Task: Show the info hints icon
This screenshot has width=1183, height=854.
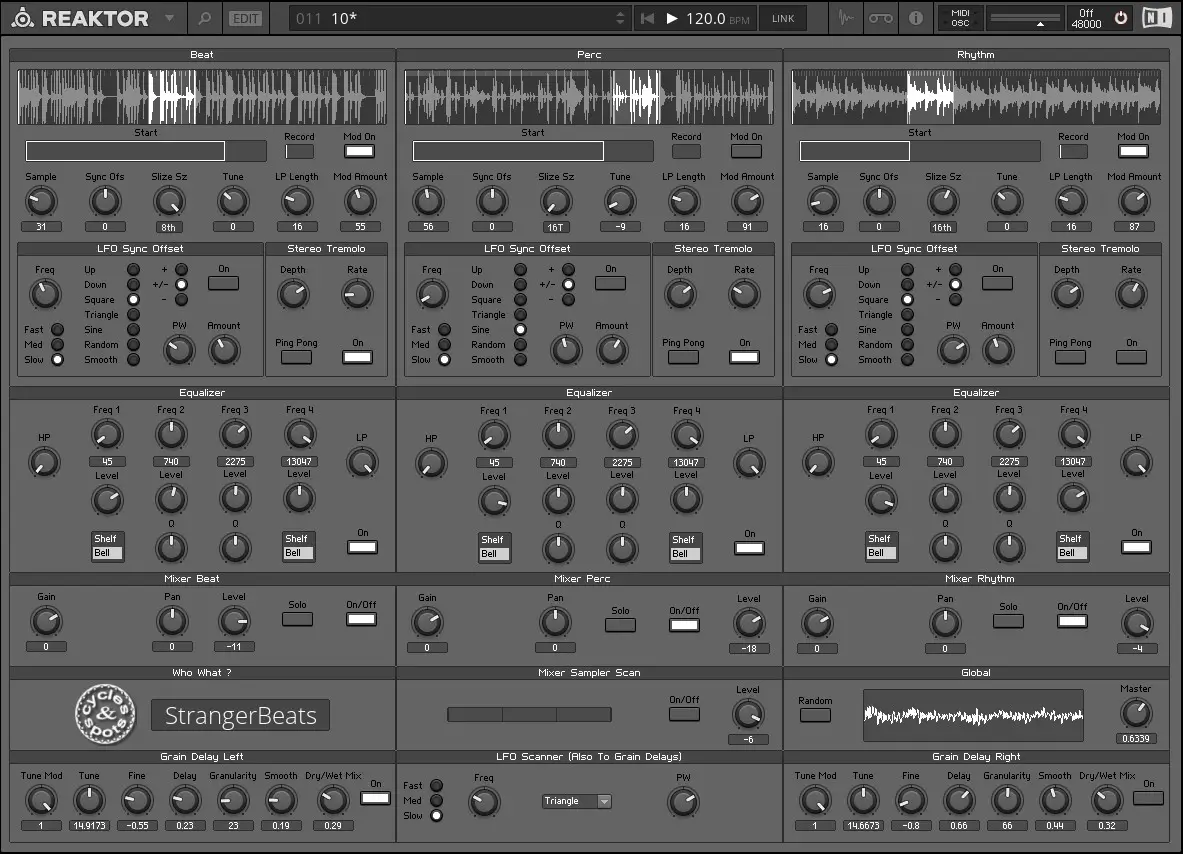Action: tap(915, 18)
